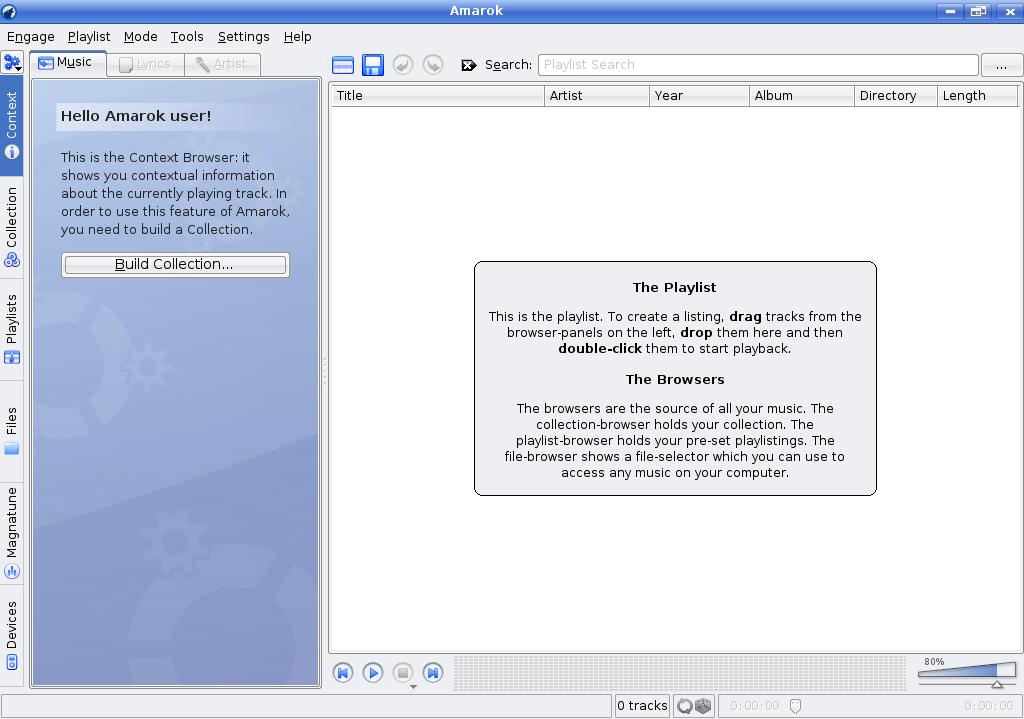Open the Context browser sidebar tab

point(12,125)
